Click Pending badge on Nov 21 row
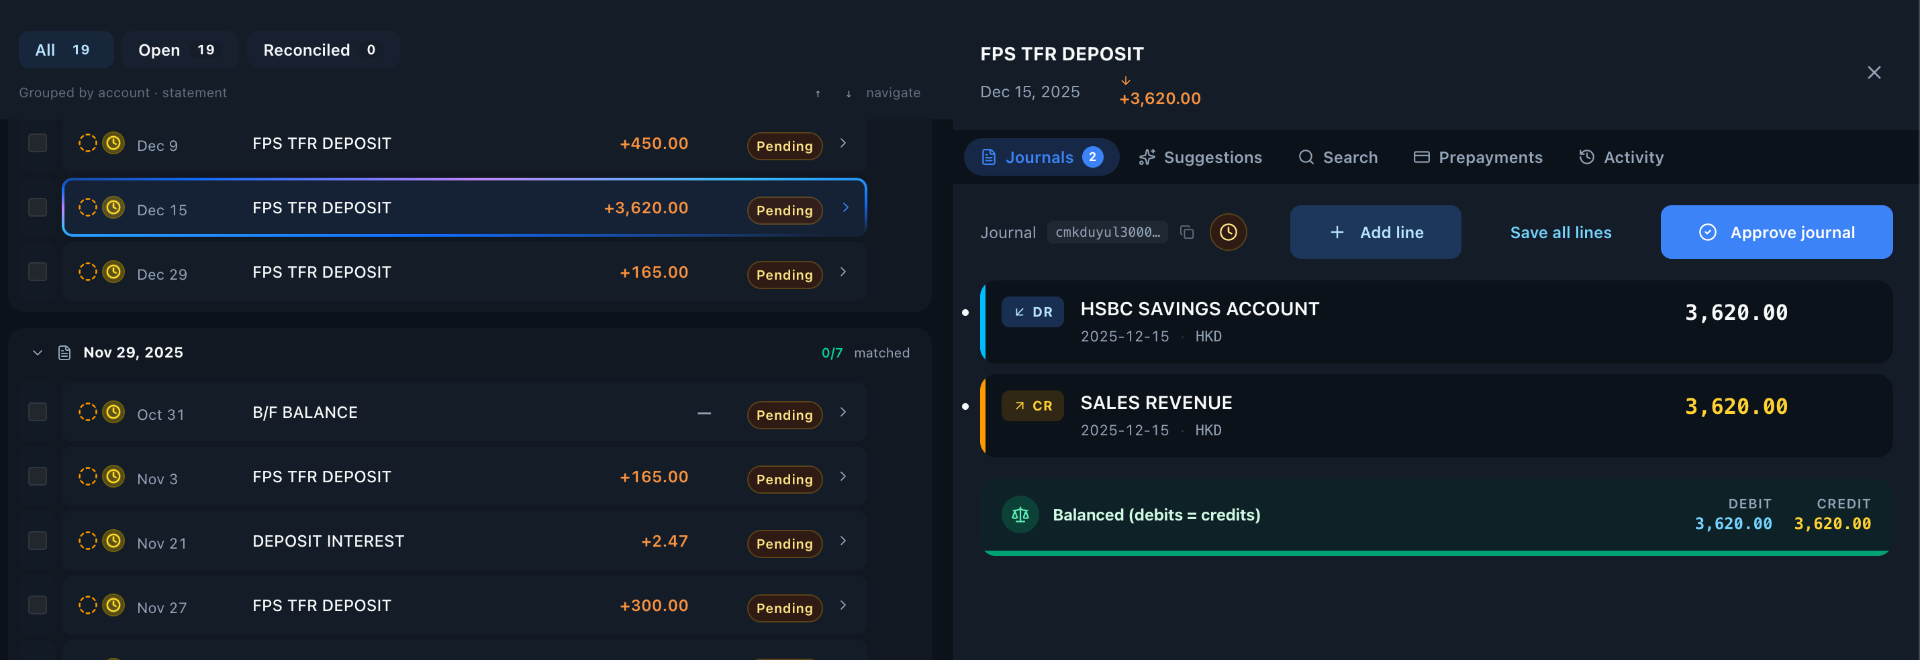Viewport: 1920px width, 660px height. [x=785, y=543]
